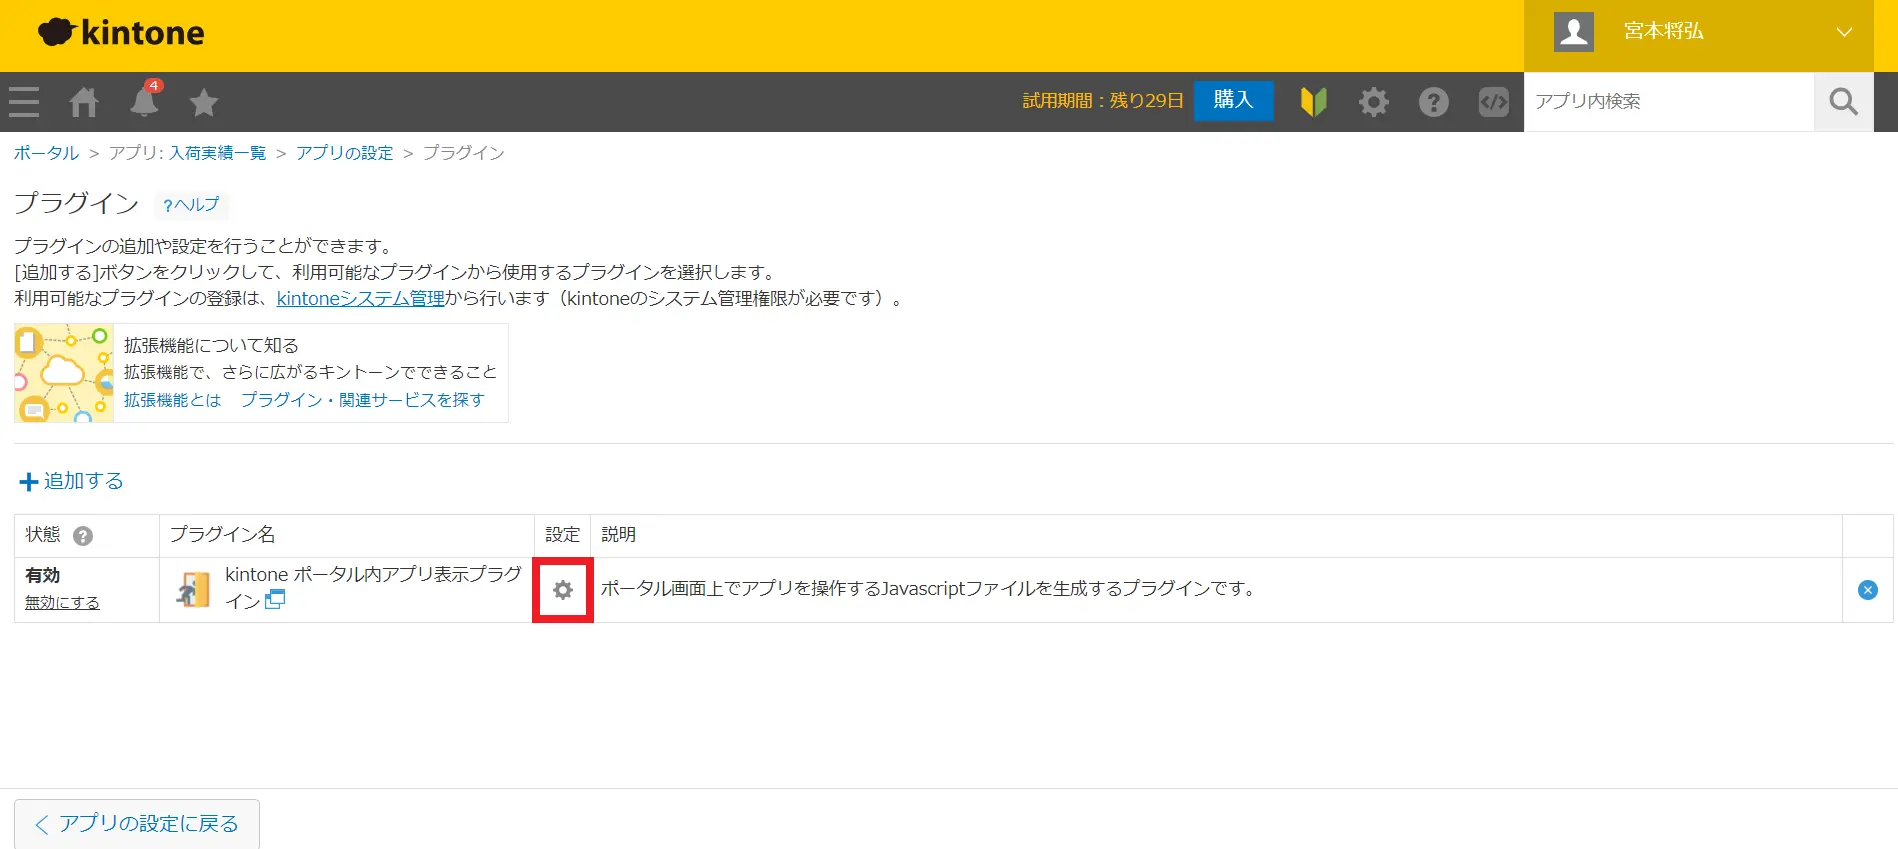Click the 説明 column header

click(618, 535)
